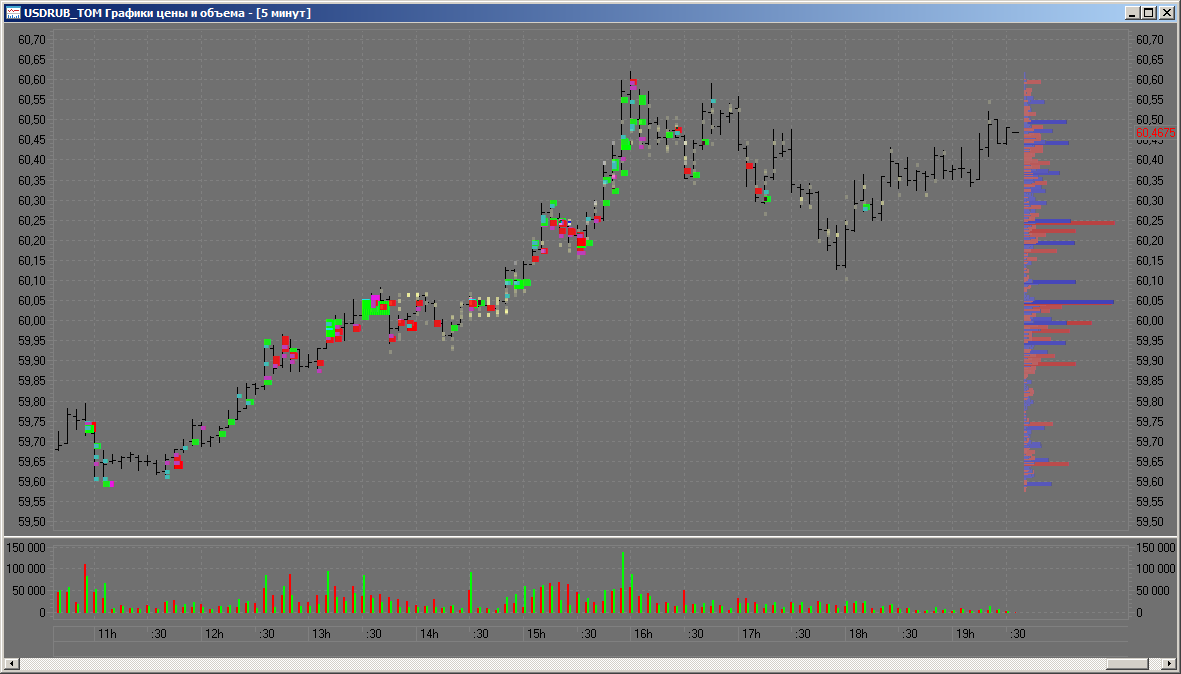The width and height of the screenshot is (1181, 674).
Task: Click the 19h label on time axis
Action: tap(965, 634)
